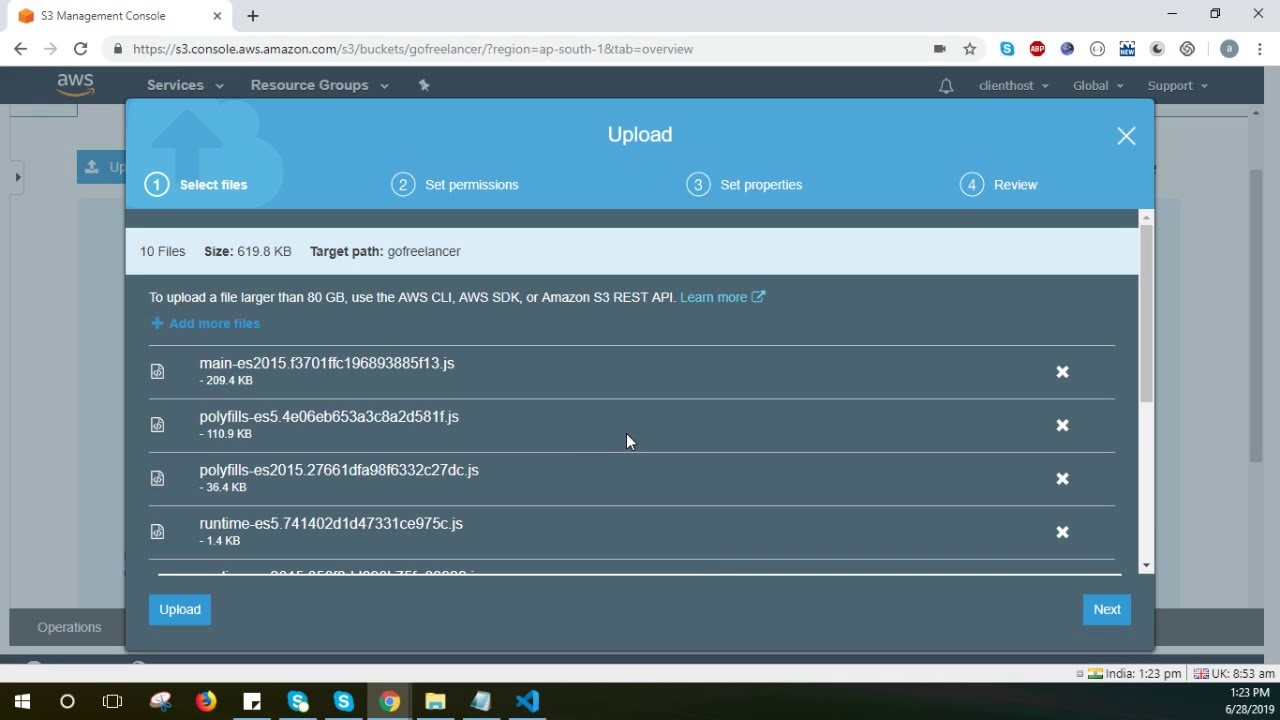Open File Explorer from the taskbar

(x=435, y=701)
